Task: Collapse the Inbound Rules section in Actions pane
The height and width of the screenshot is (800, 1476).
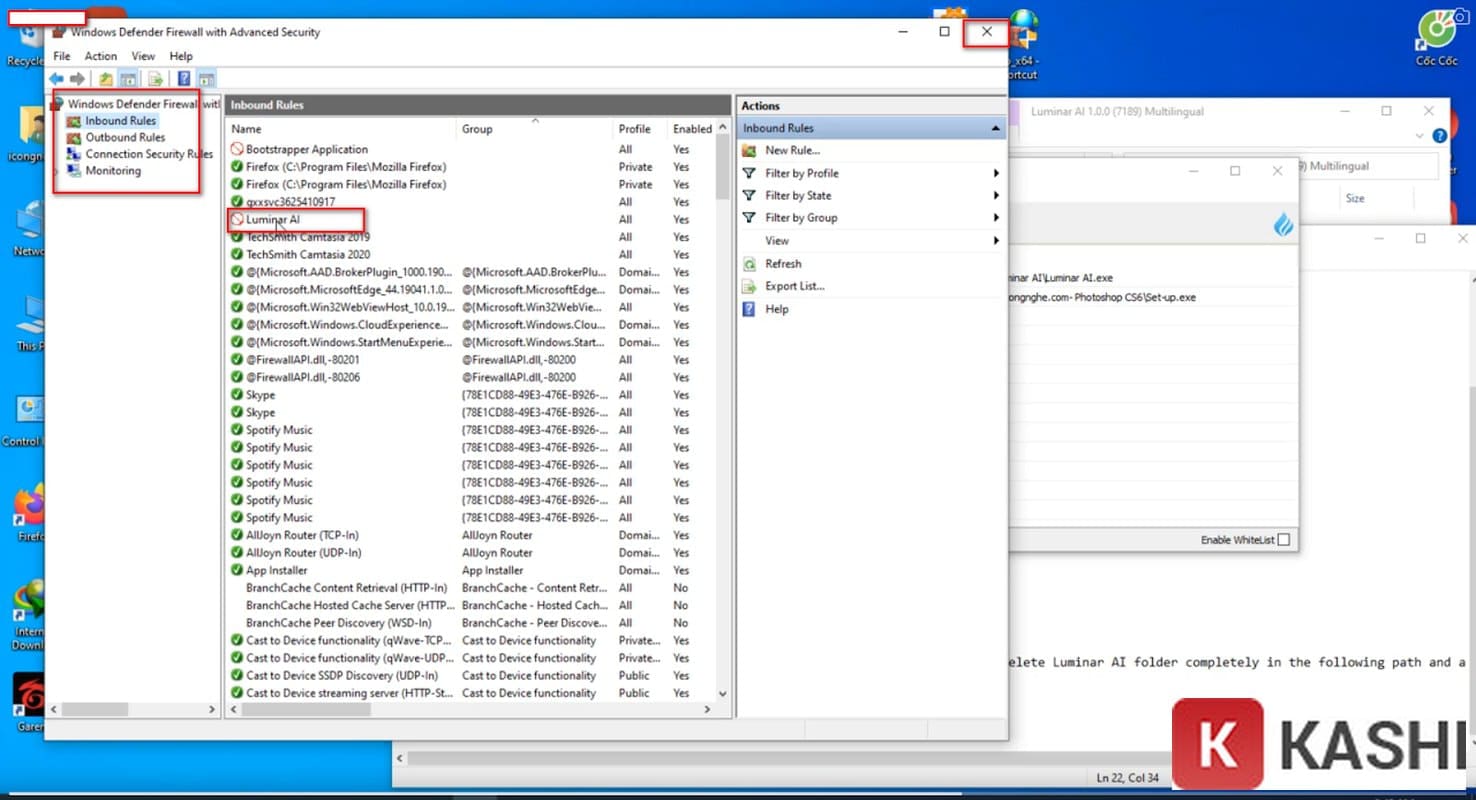Action: (x=995, y=127)
